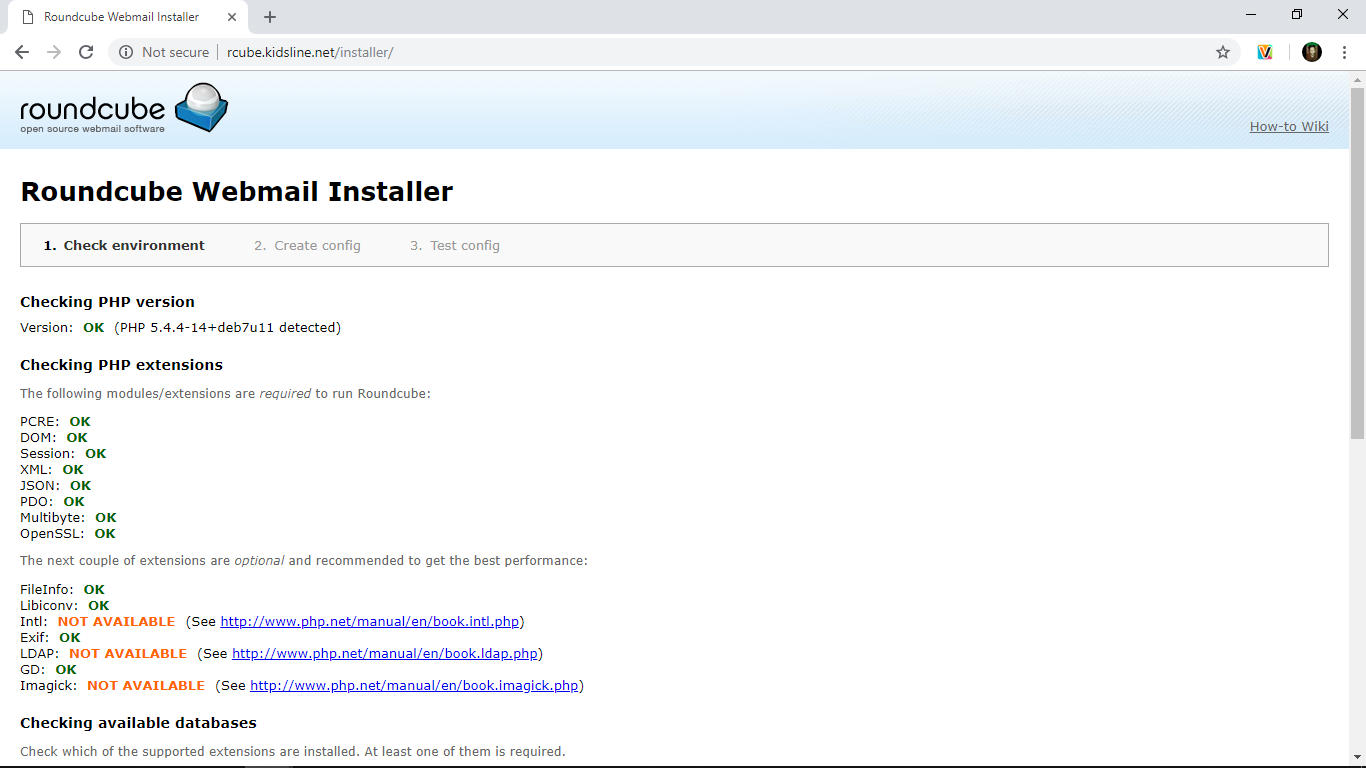Click the Intl NOT AVAILABLE status
Viewport: 1366px width, 768px height.
pos(116,621)
